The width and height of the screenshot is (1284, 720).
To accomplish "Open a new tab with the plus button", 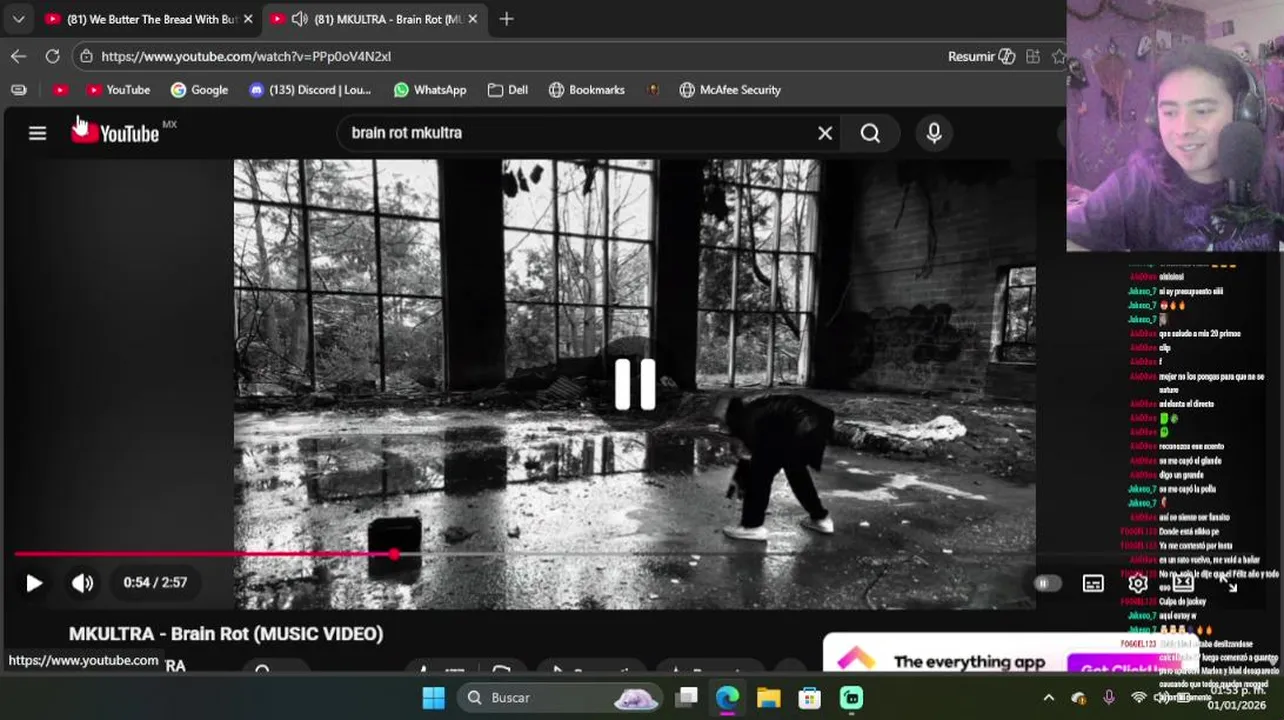I will 506,19.
